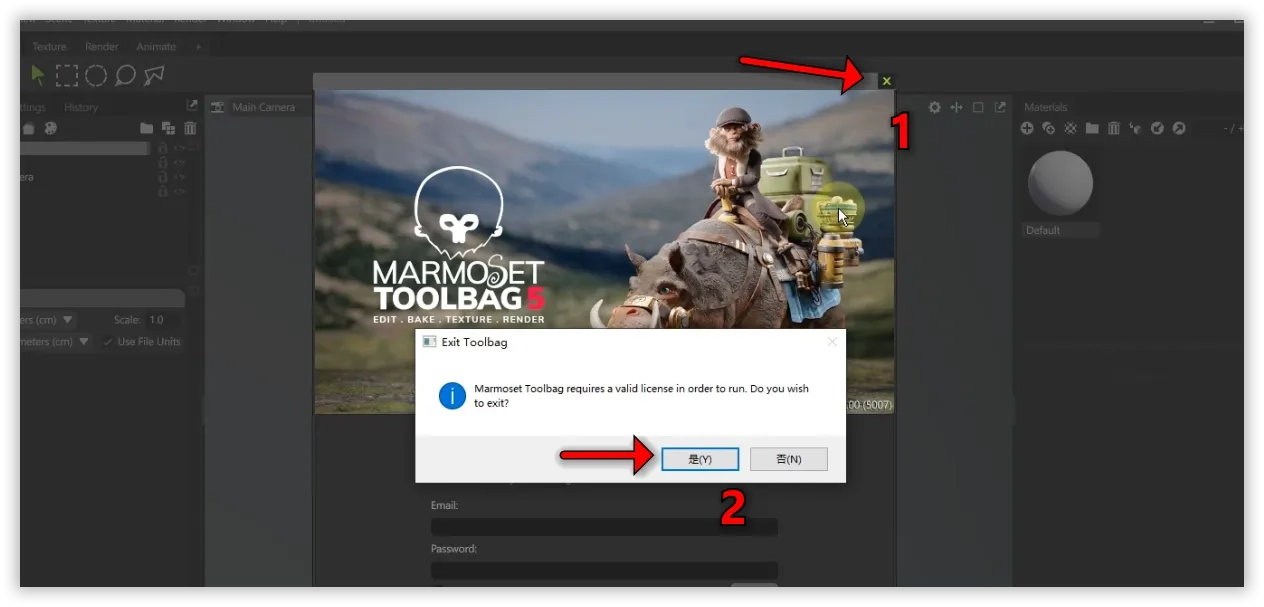Click the scene panel duplicate icon
The width and height of the screenshot is (1264, 607).
(168, 128)
